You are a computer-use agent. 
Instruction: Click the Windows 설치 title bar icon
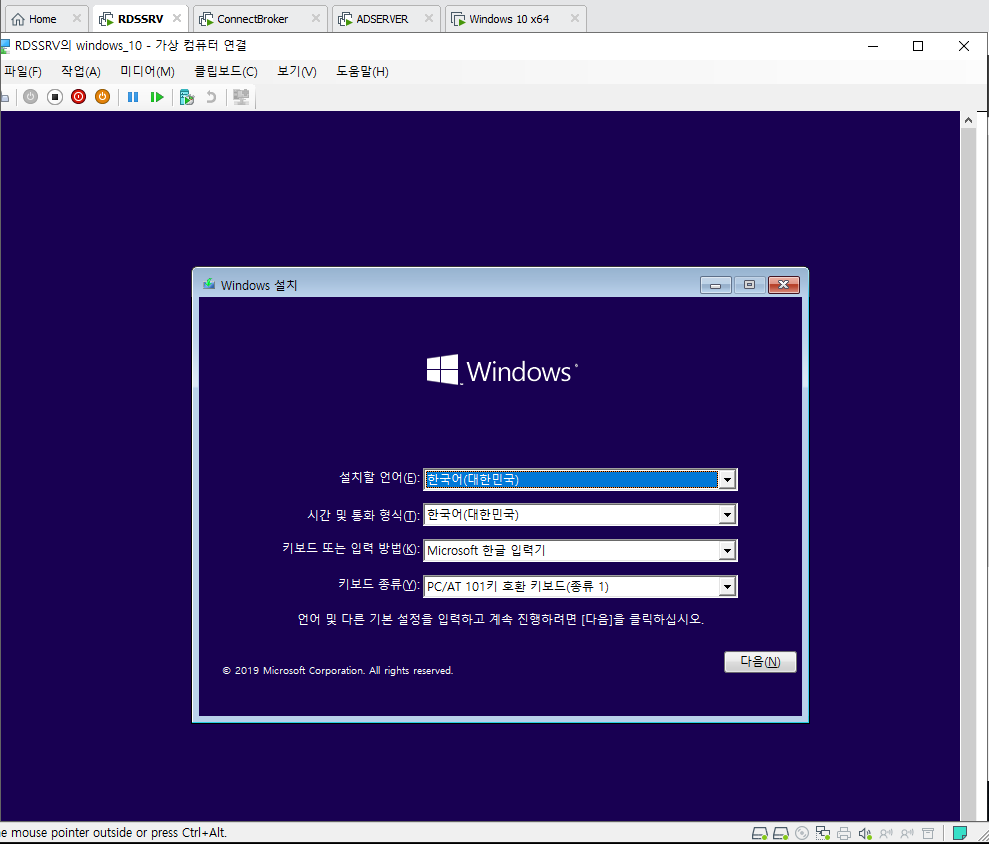point(209,284)
